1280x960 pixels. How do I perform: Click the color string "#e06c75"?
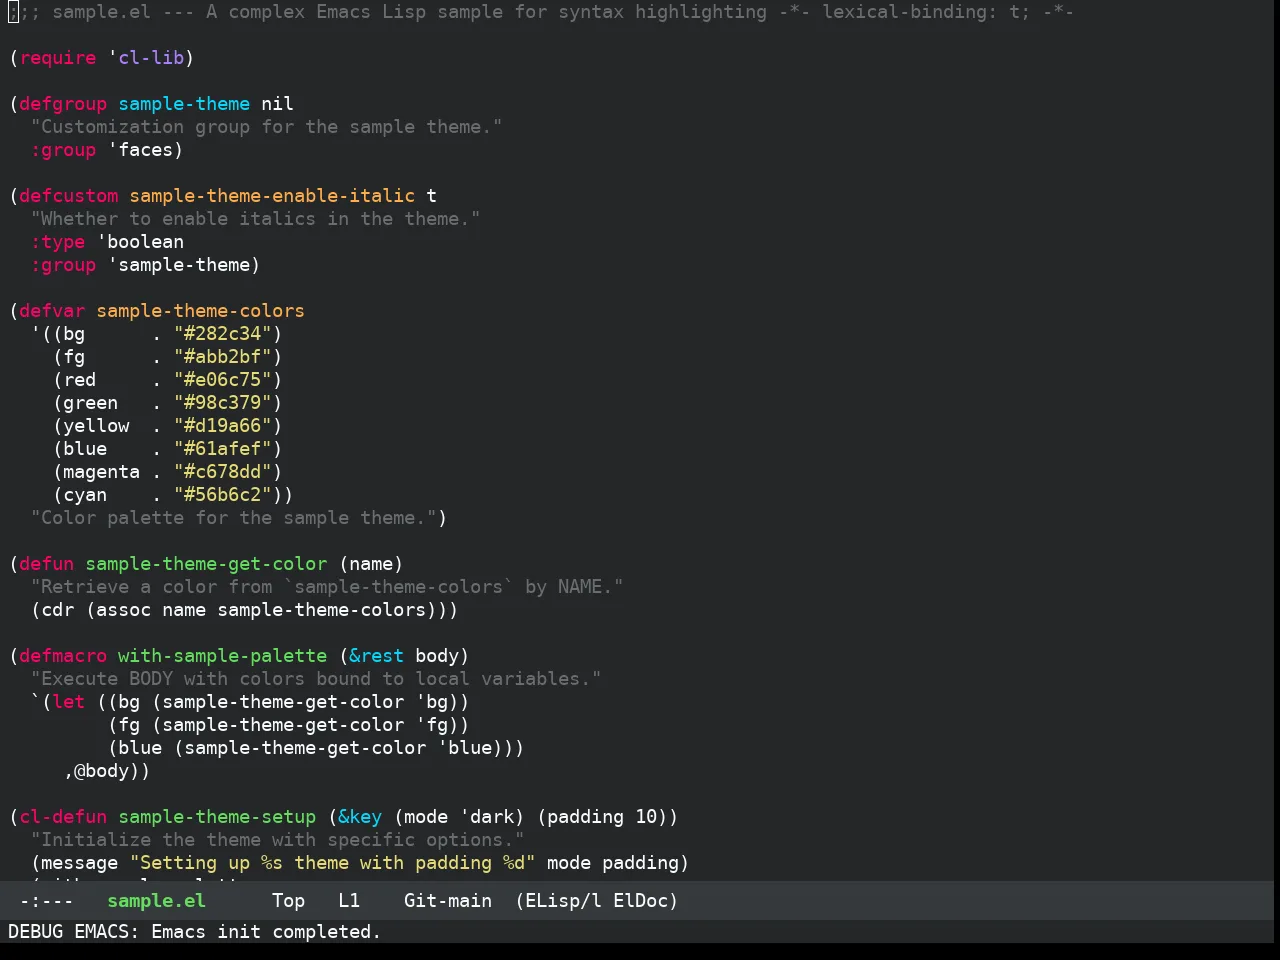click(x=223, y=380)
